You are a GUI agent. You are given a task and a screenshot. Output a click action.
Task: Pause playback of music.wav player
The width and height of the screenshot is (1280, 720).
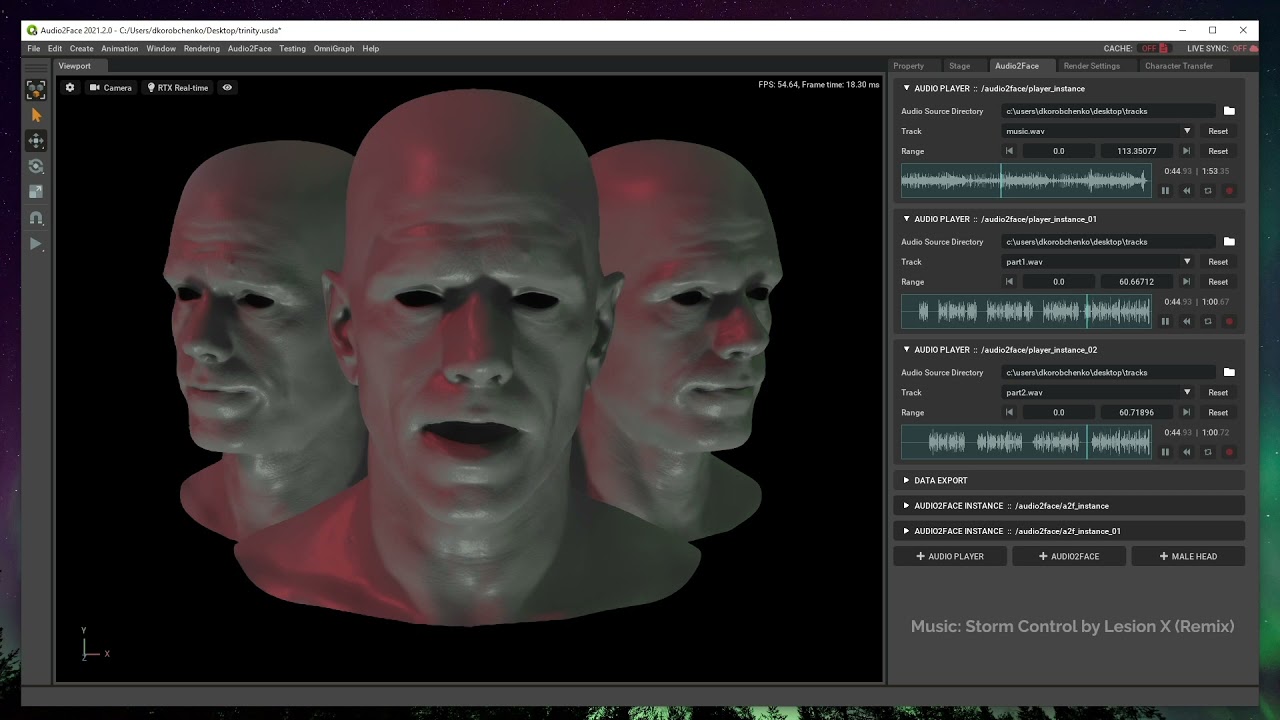click(x=1165, y=191)
